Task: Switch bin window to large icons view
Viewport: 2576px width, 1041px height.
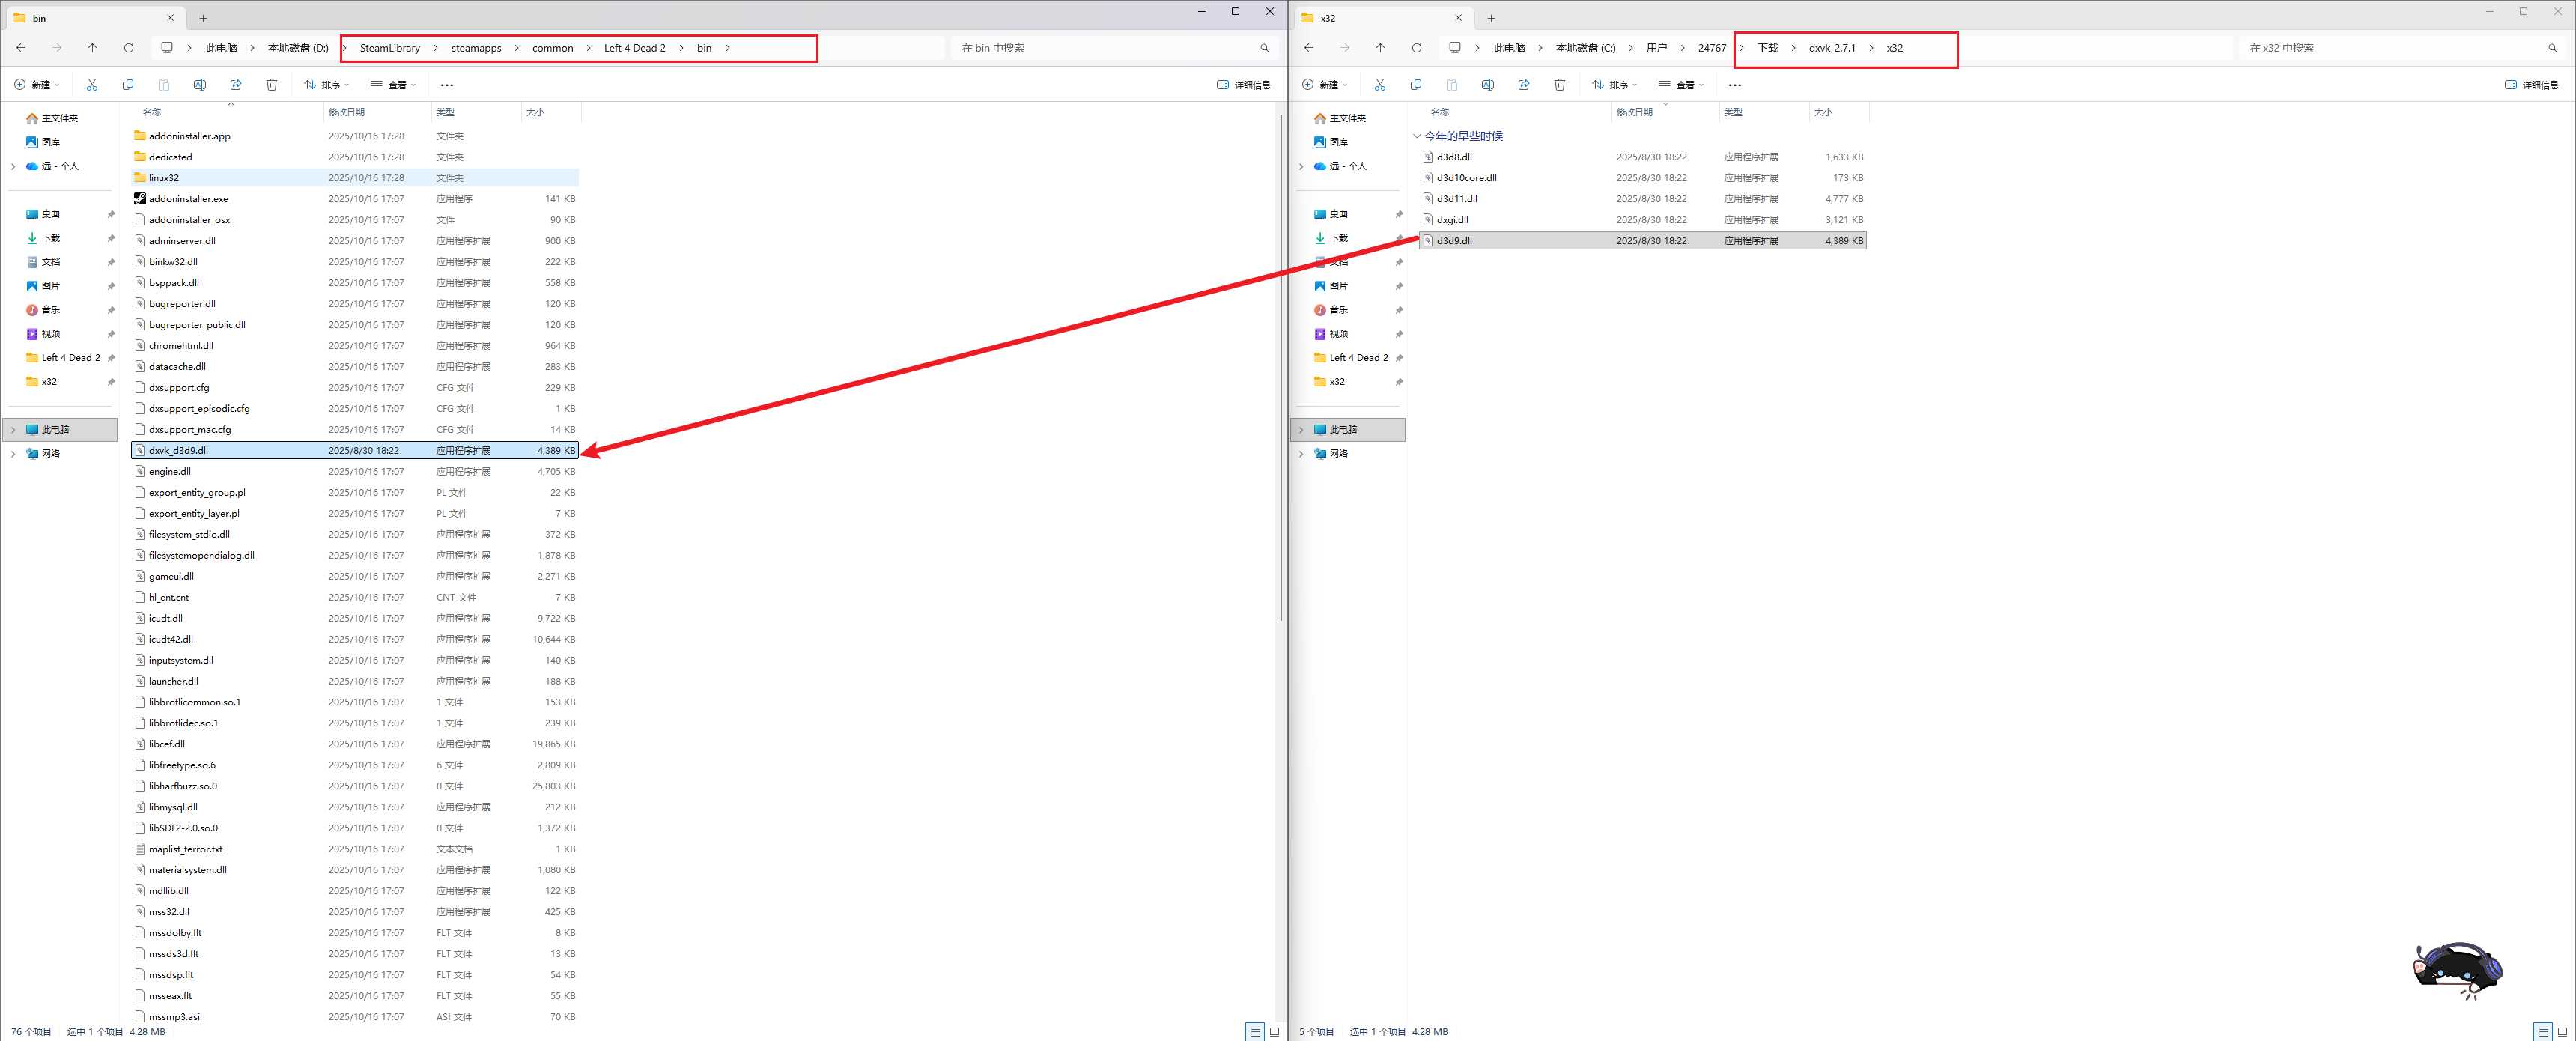Action: pos(1274,1031)
